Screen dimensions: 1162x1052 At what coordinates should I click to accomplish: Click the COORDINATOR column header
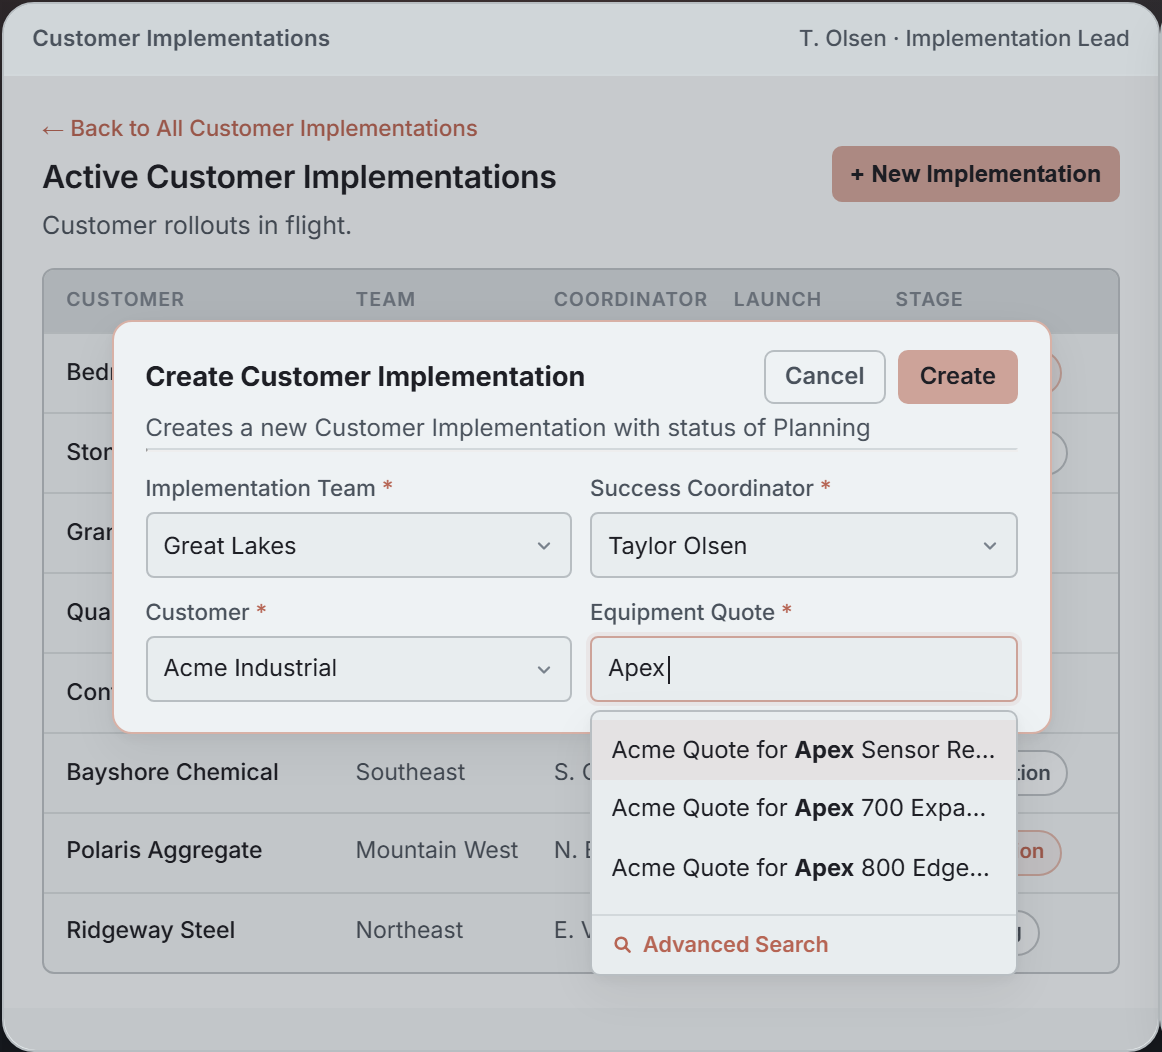pyautogui.click(x=631, y=299)
